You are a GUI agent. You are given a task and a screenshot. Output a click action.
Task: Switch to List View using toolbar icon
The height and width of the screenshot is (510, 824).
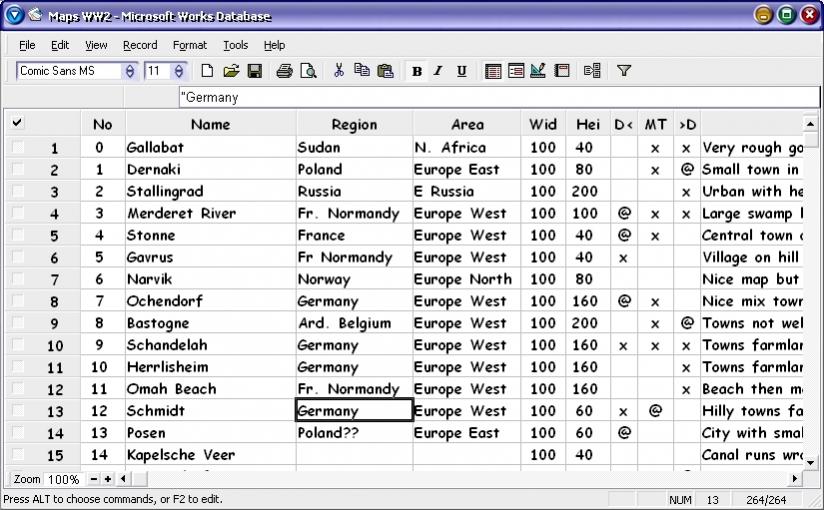(493, 71)
